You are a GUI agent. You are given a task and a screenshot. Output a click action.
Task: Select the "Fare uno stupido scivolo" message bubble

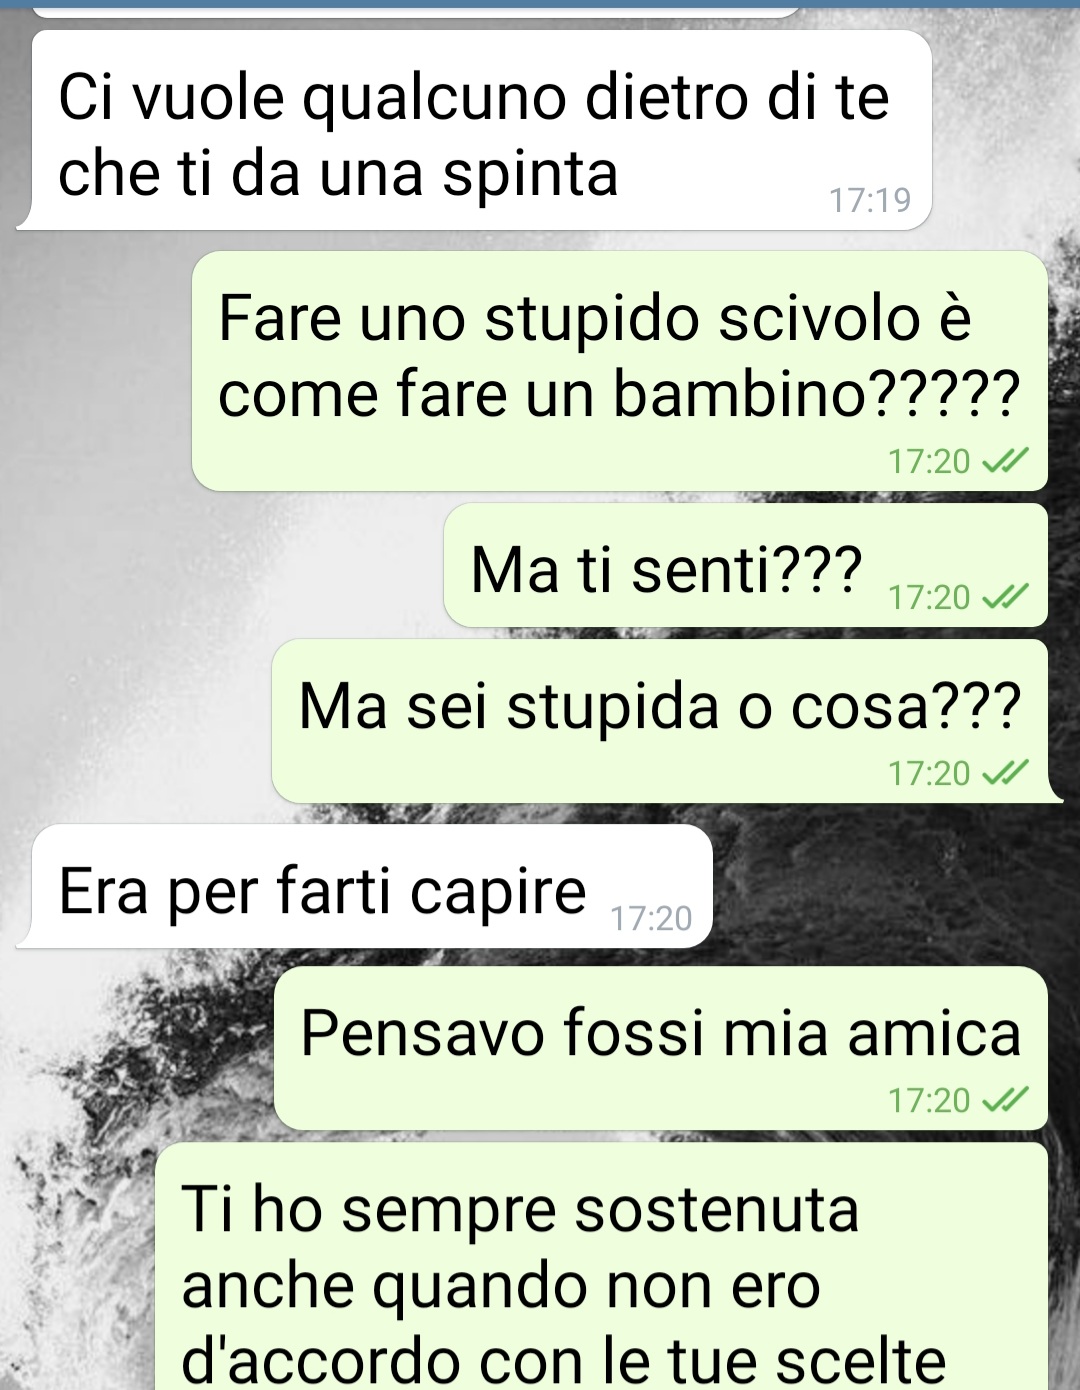click(620, 371)
